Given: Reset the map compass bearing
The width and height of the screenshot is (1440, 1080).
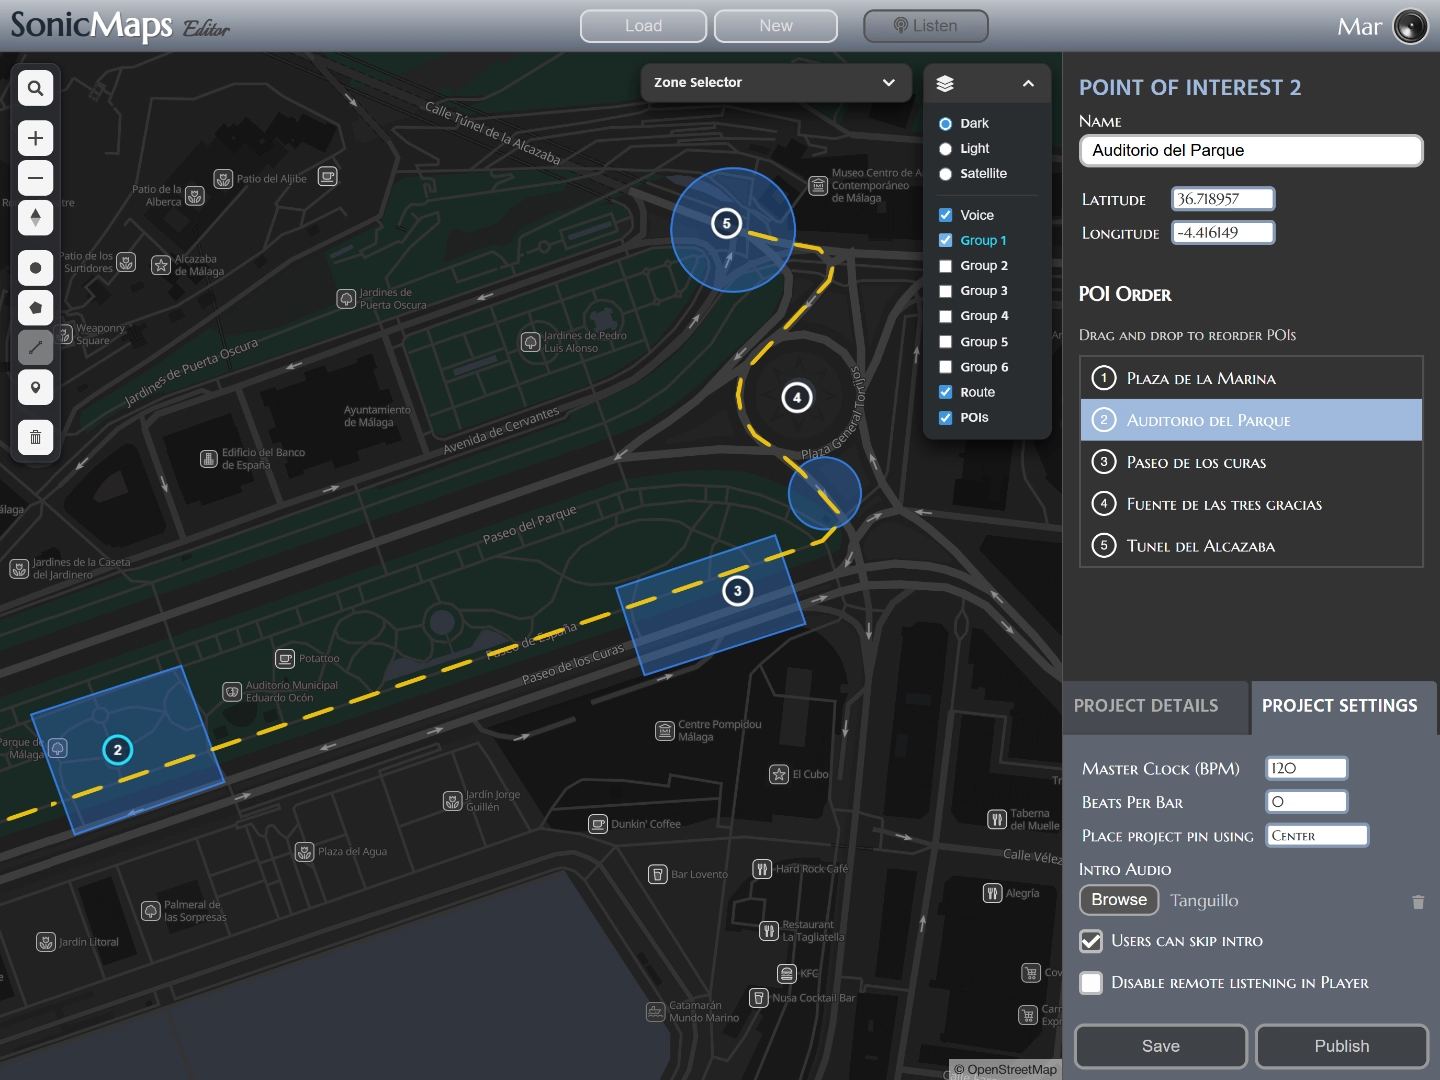Looking at the screenshot, I should 35,218.
